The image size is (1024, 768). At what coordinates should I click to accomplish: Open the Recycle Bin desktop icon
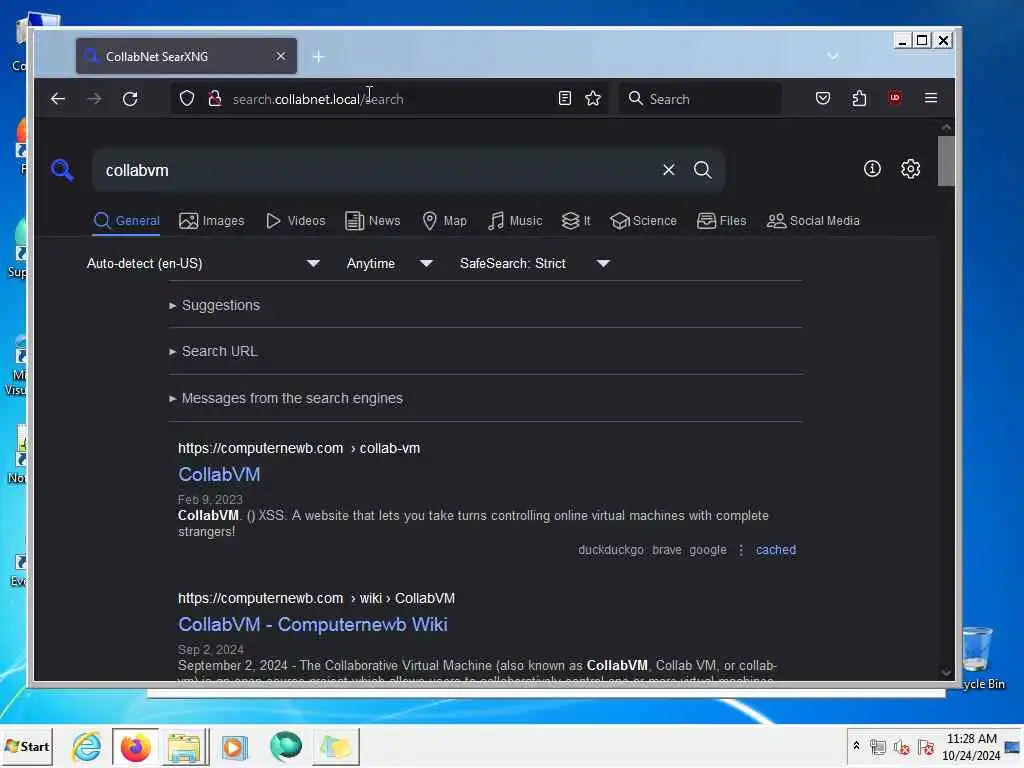coord(980,657)
